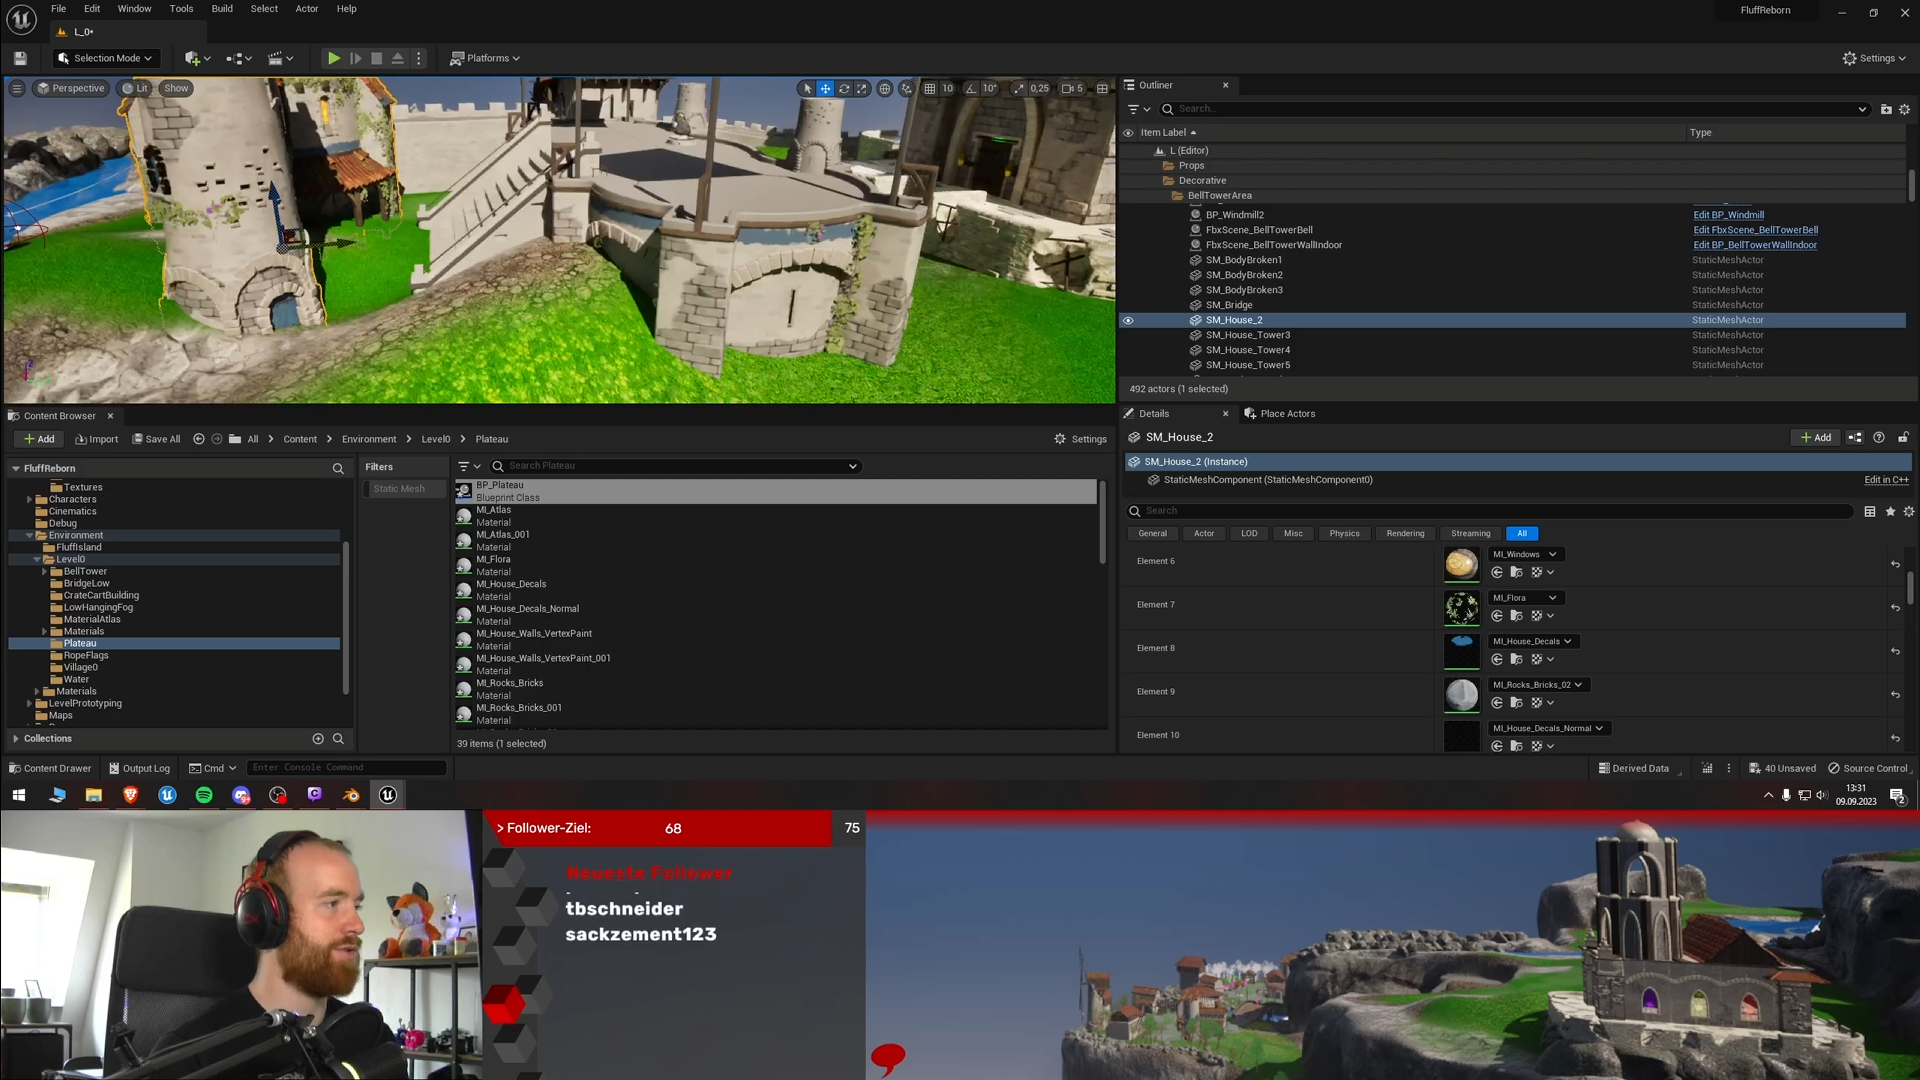Open the Tools menu

click(x=181, y=9)
